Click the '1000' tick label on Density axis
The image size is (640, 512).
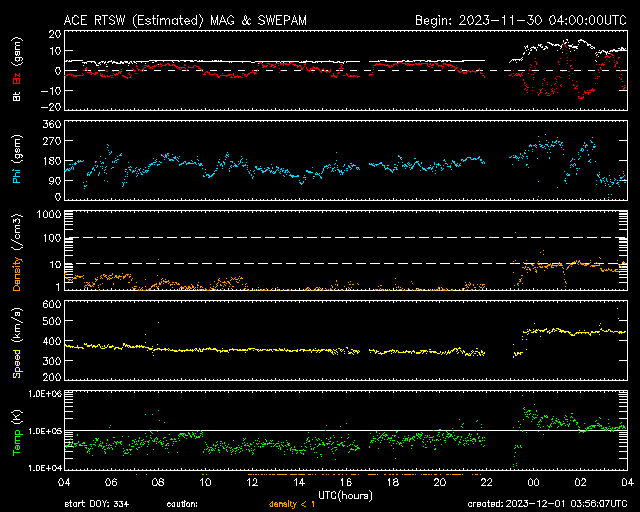point(49,214)
